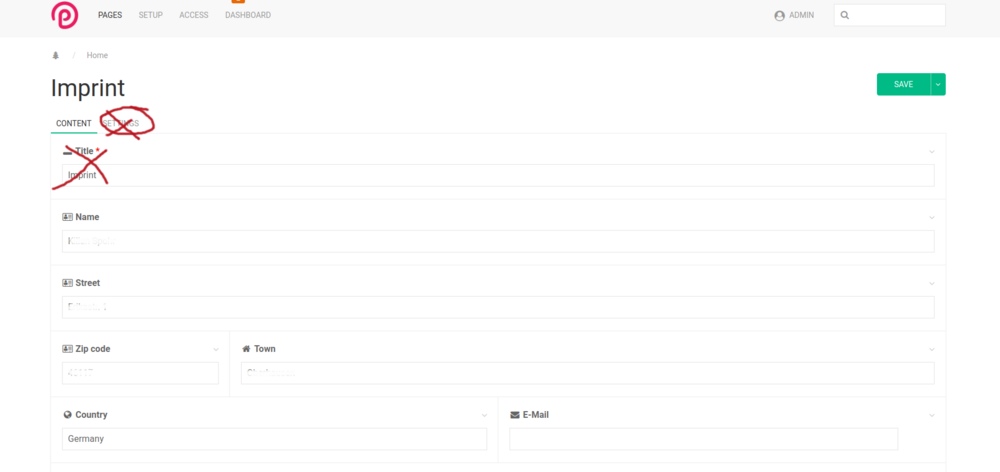Click the search magnifier icon

point(846,15)
